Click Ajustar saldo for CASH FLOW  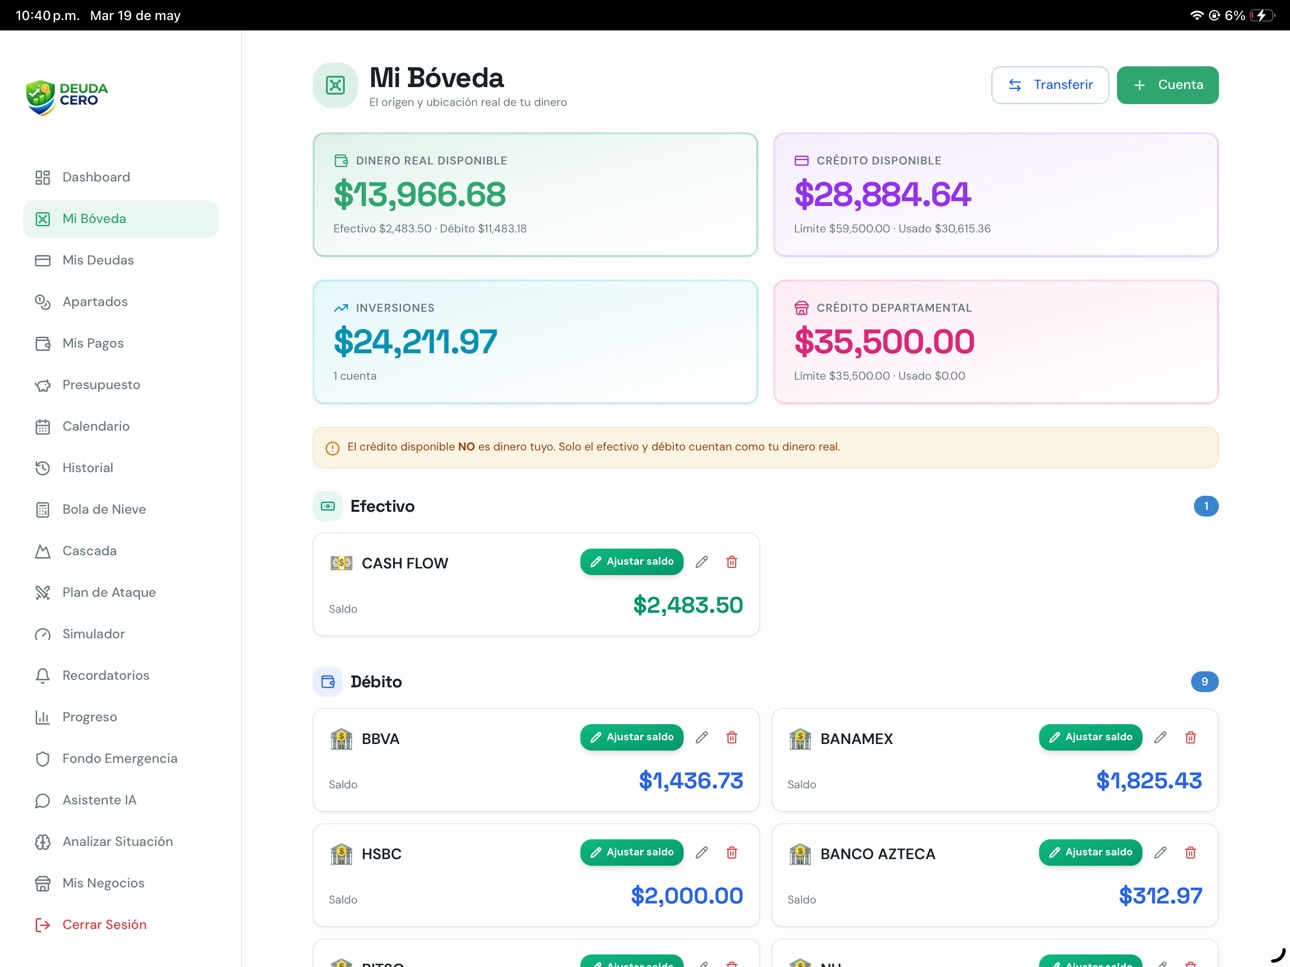click(x=632, y=562)
